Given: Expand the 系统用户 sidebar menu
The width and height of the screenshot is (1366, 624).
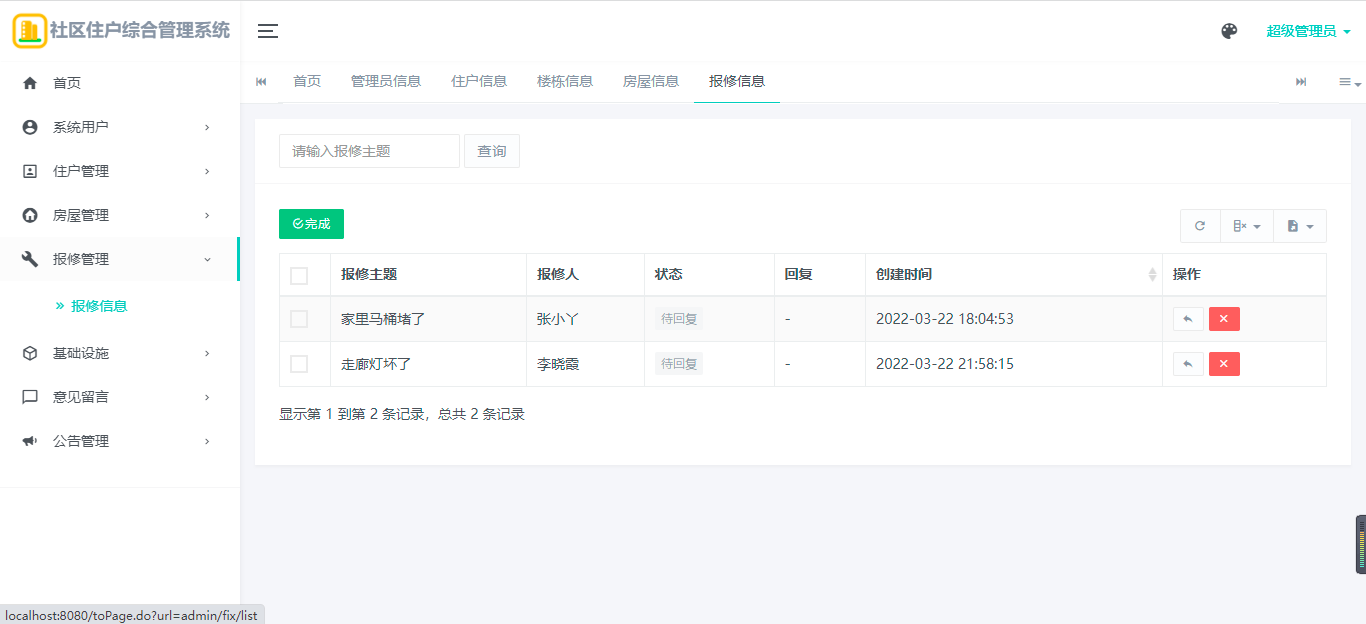Looking at the screenshot, I should (x=120, y=127).
